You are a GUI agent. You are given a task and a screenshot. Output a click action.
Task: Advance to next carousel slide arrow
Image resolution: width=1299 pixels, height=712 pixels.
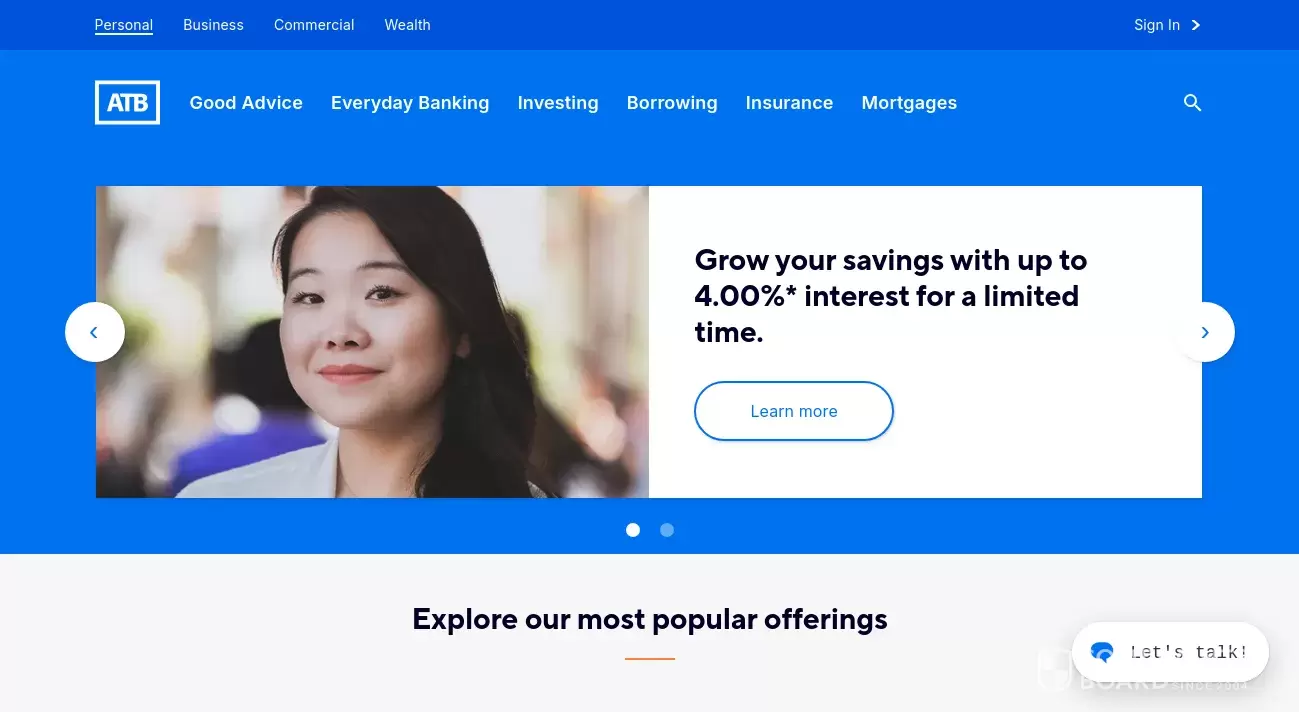click(x=1205, y=332)
